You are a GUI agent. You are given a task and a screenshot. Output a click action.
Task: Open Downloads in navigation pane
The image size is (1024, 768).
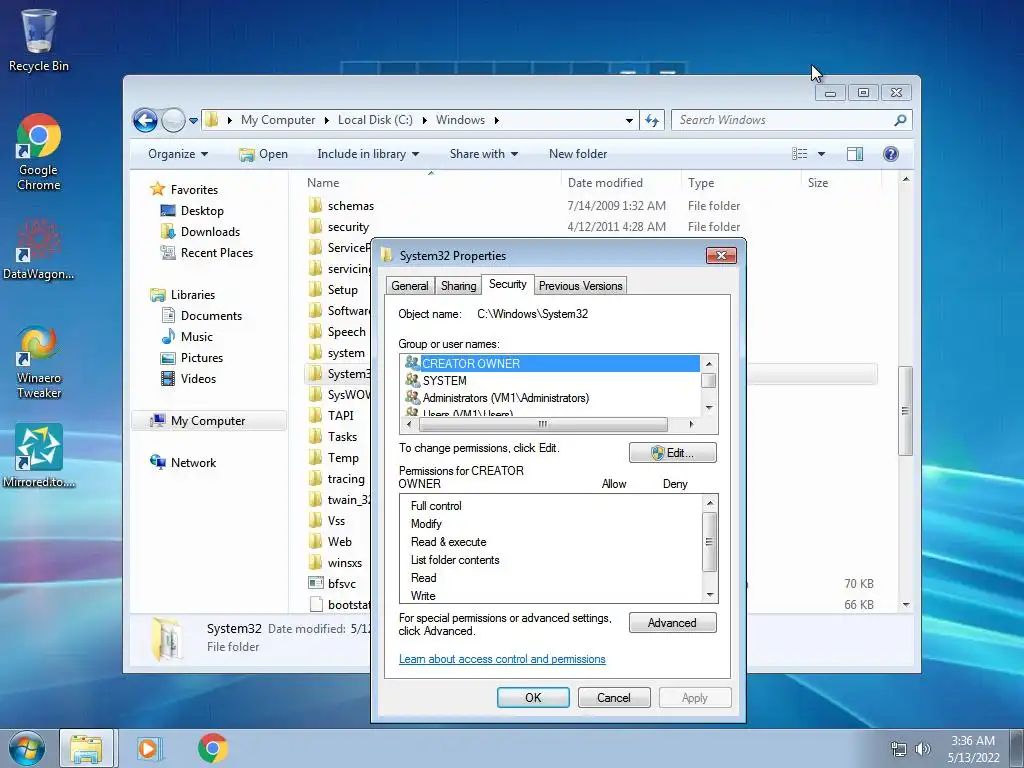point(200,232)
